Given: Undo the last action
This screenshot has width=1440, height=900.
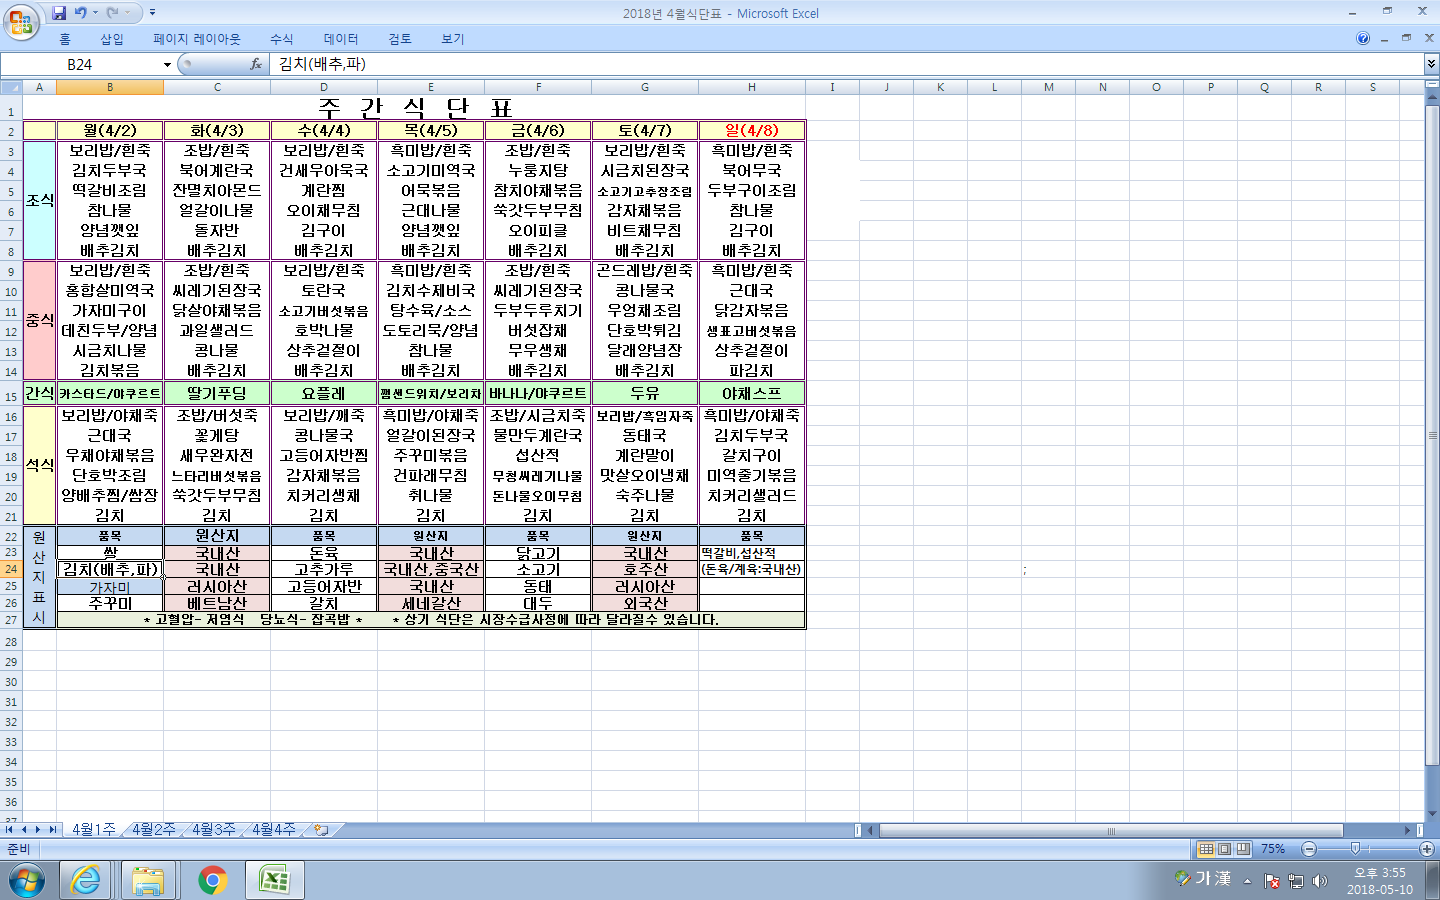Looking at the screenshot, I should (x=81, y=13).
